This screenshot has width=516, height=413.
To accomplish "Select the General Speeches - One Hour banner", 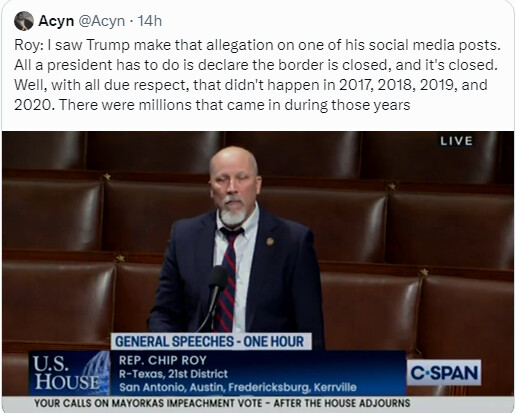I will (x=211, y=342).
